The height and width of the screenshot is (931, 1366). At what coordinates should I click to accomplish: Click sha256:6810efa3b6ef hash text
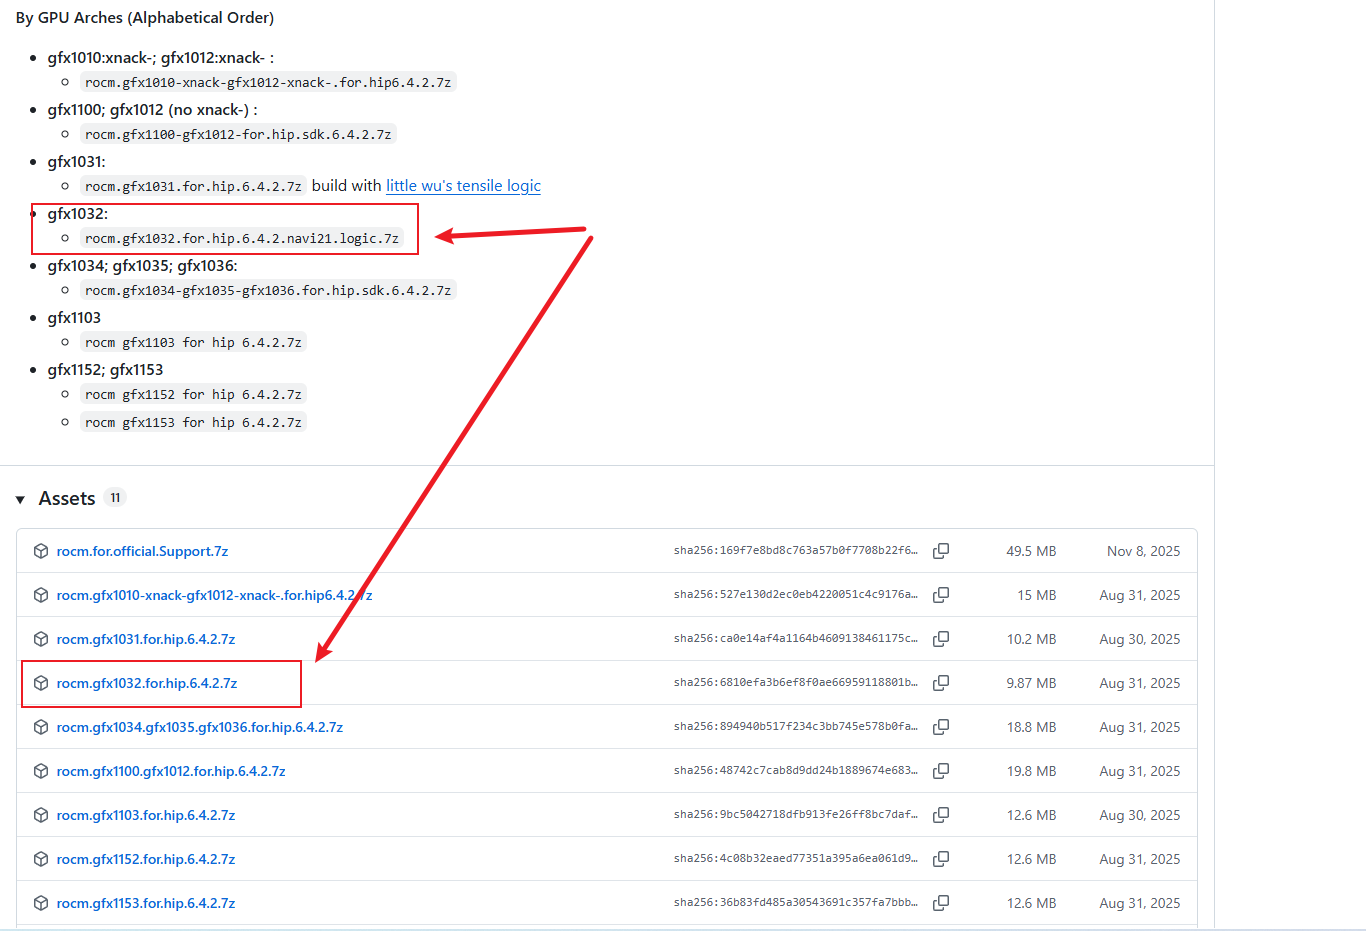(796, 683)
